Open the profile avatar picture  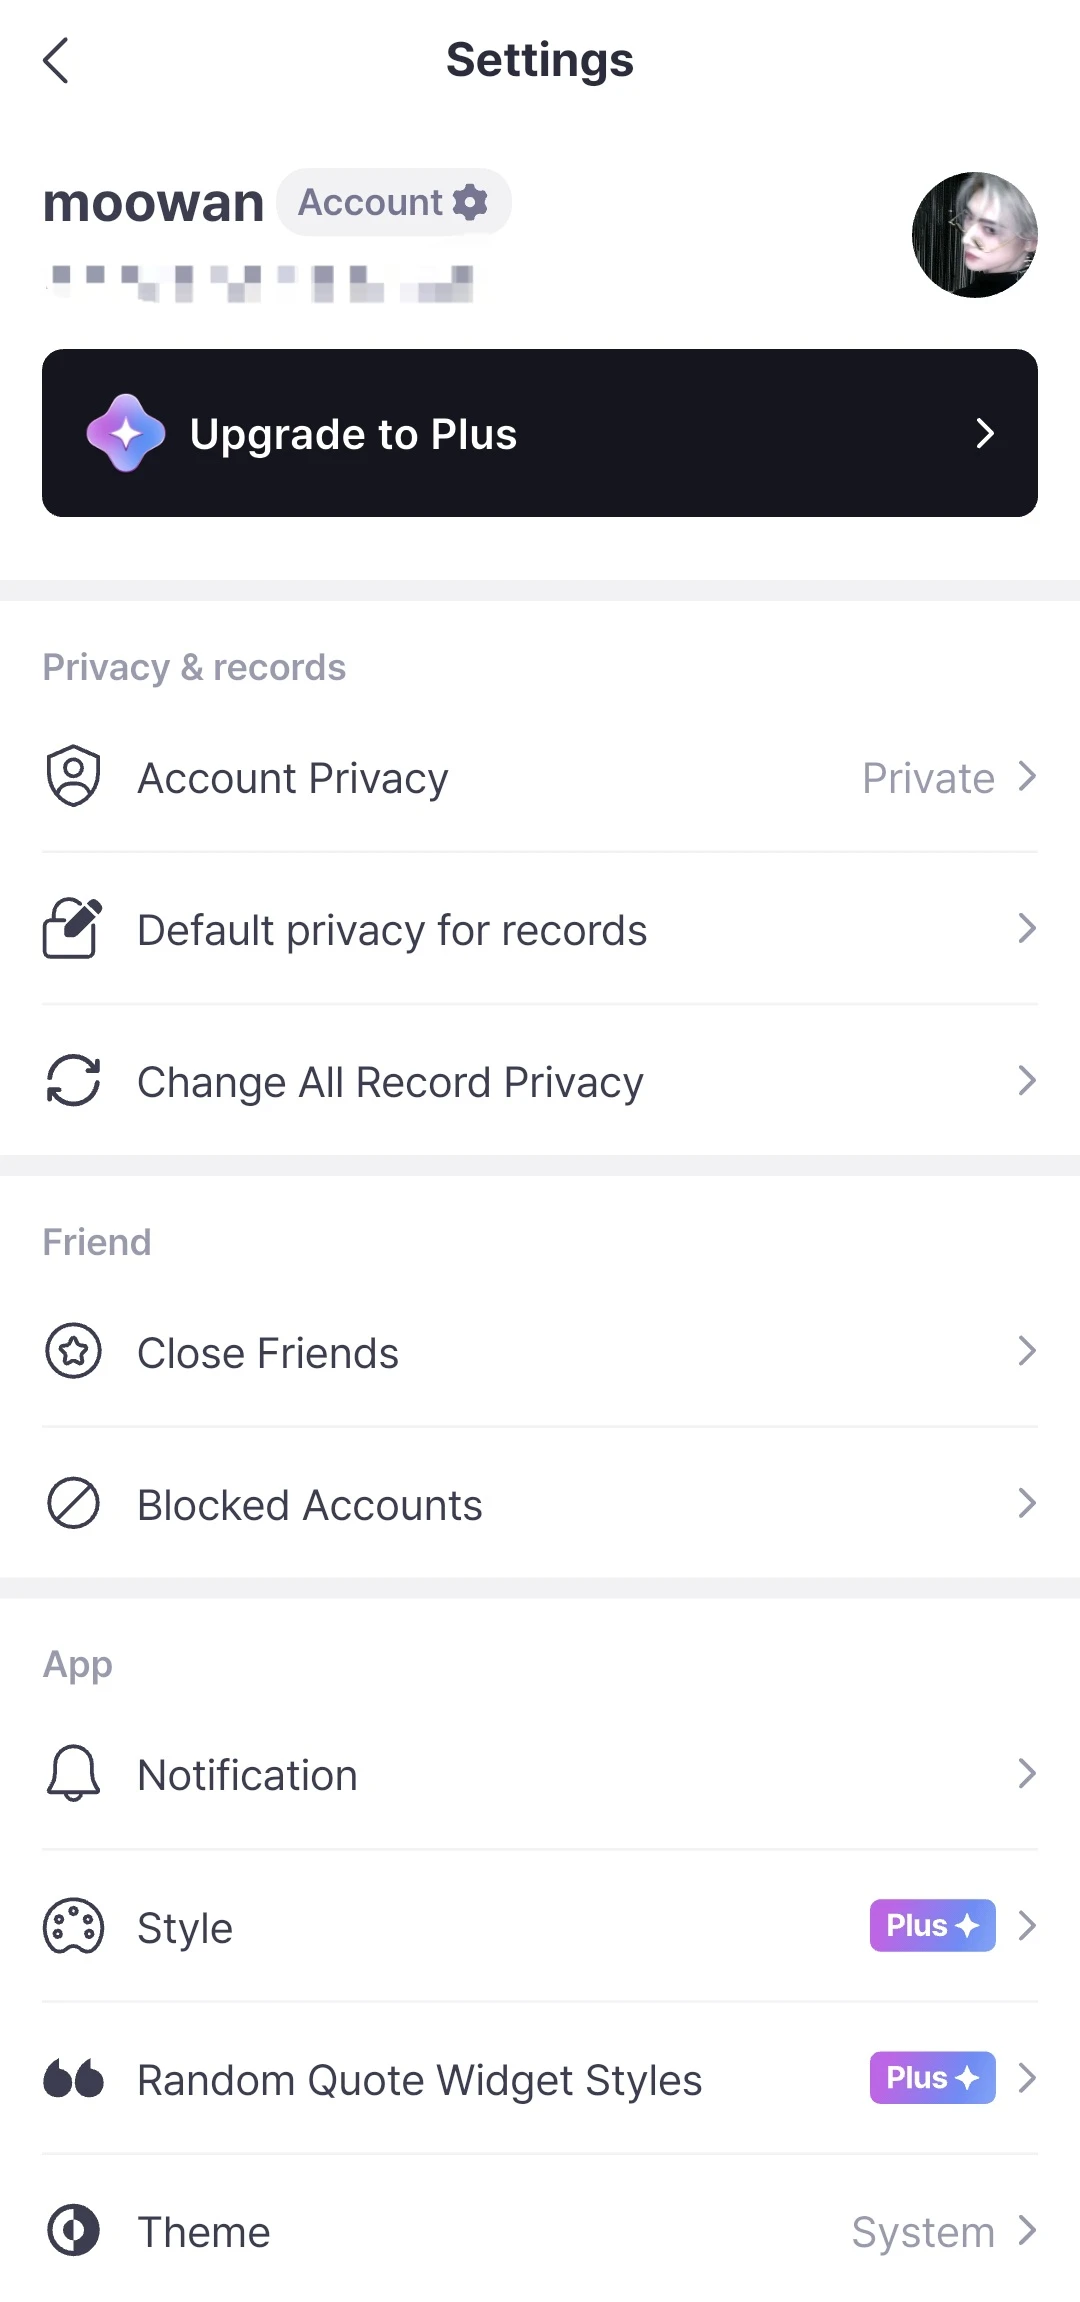click(974, 235)
